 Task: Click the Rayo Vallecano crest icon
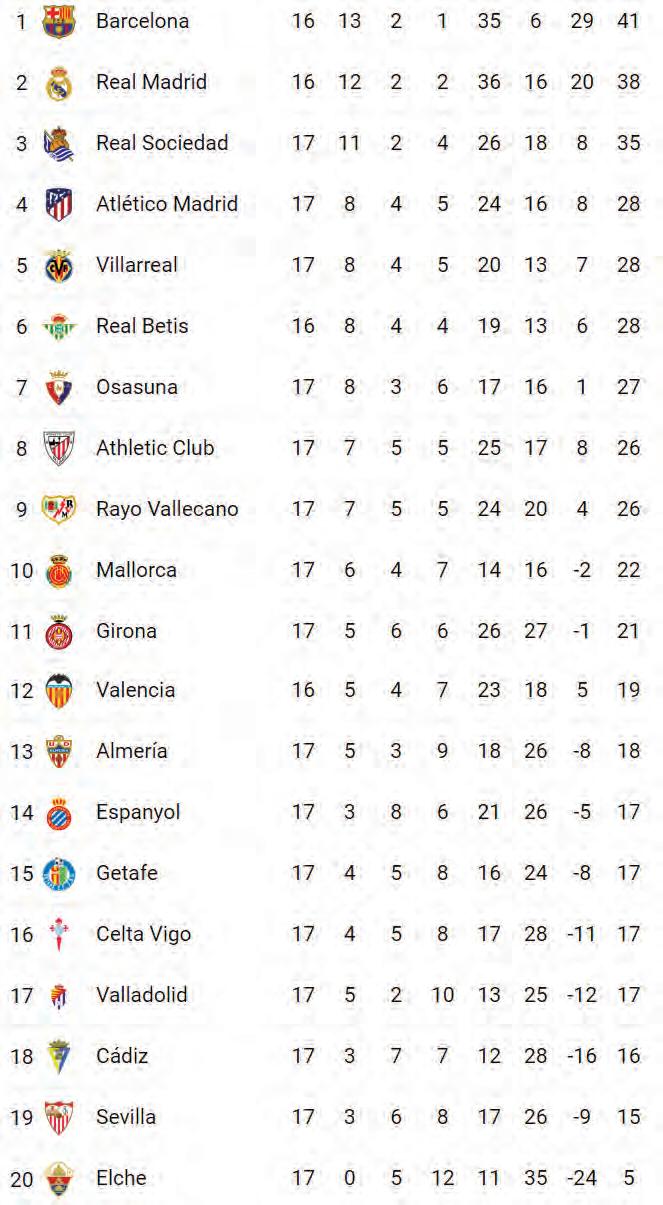[59, 510]
